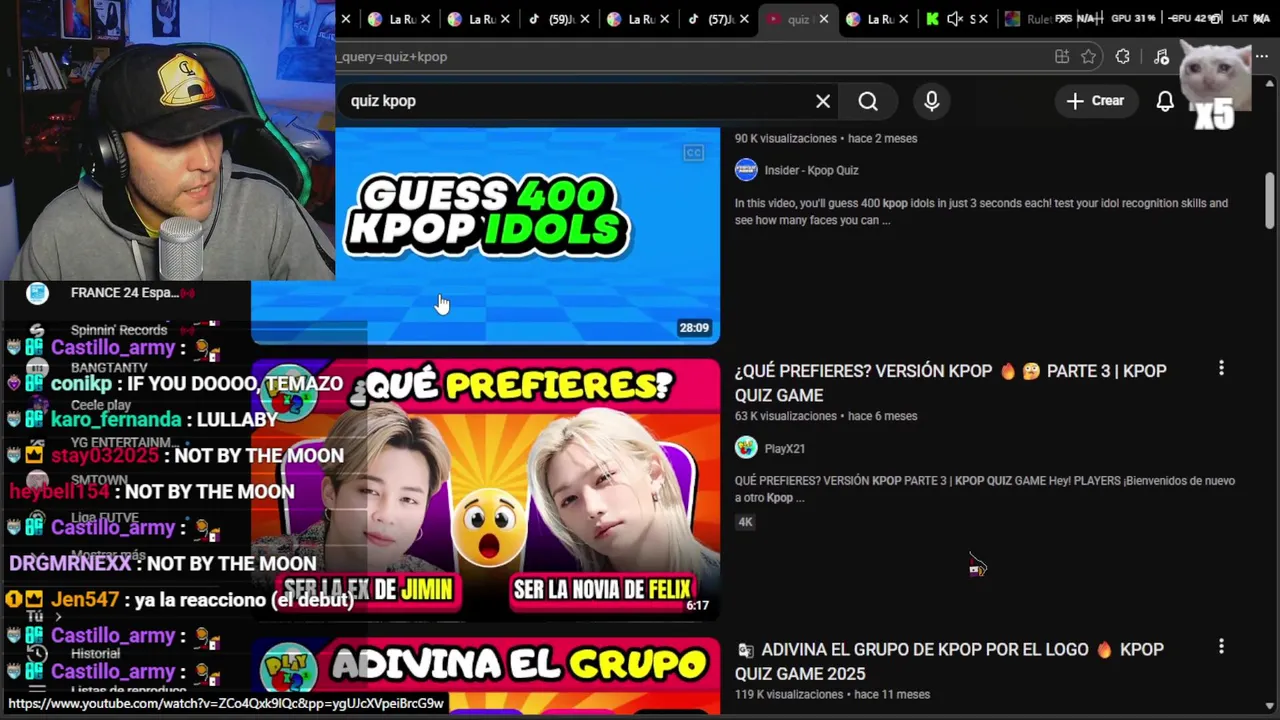1280x720 pixels.
Task: Click the browser address bar
Action: click(x=690, y=57)
